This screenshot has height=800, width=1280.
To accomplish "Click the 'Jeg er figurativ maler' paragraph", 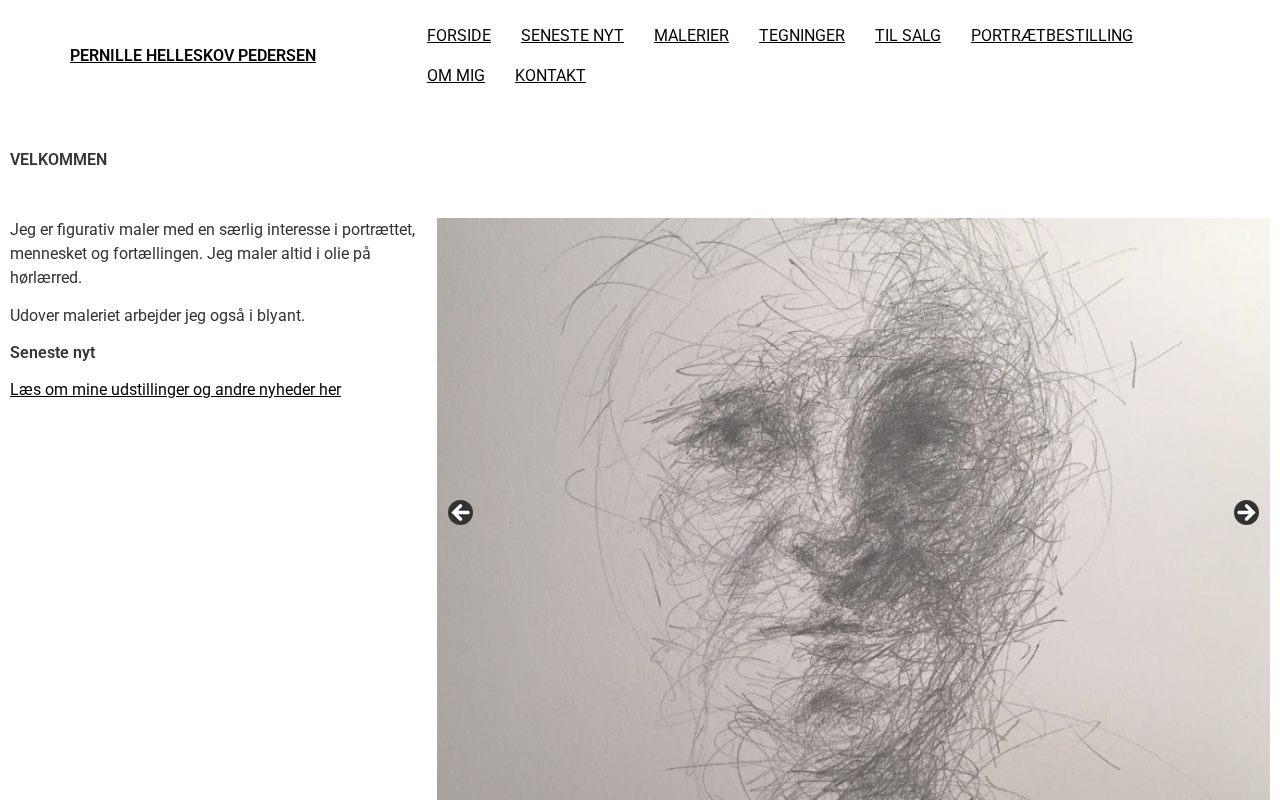I will (x=213, y=254).
